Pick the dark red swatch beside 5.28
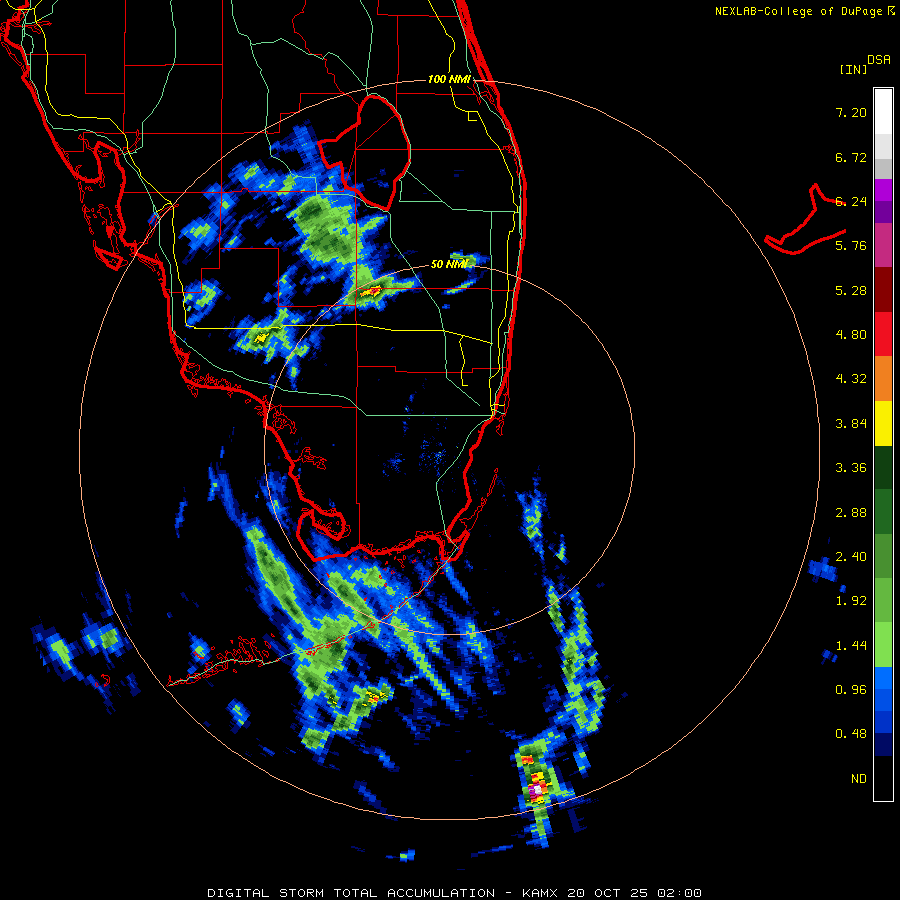 pyautogui.click(x=883, y=290)
